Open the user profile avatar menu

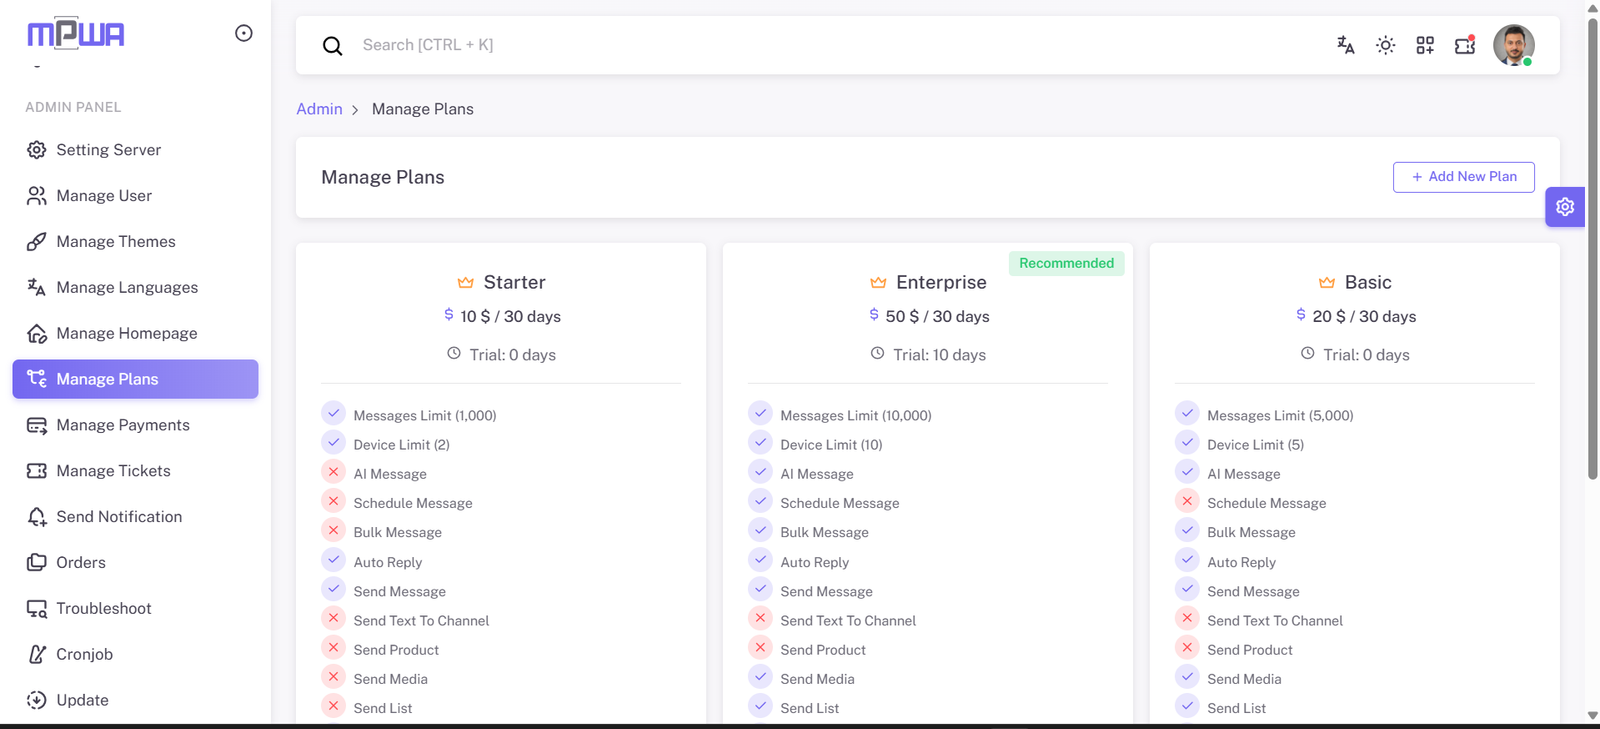pos(1513,45)
